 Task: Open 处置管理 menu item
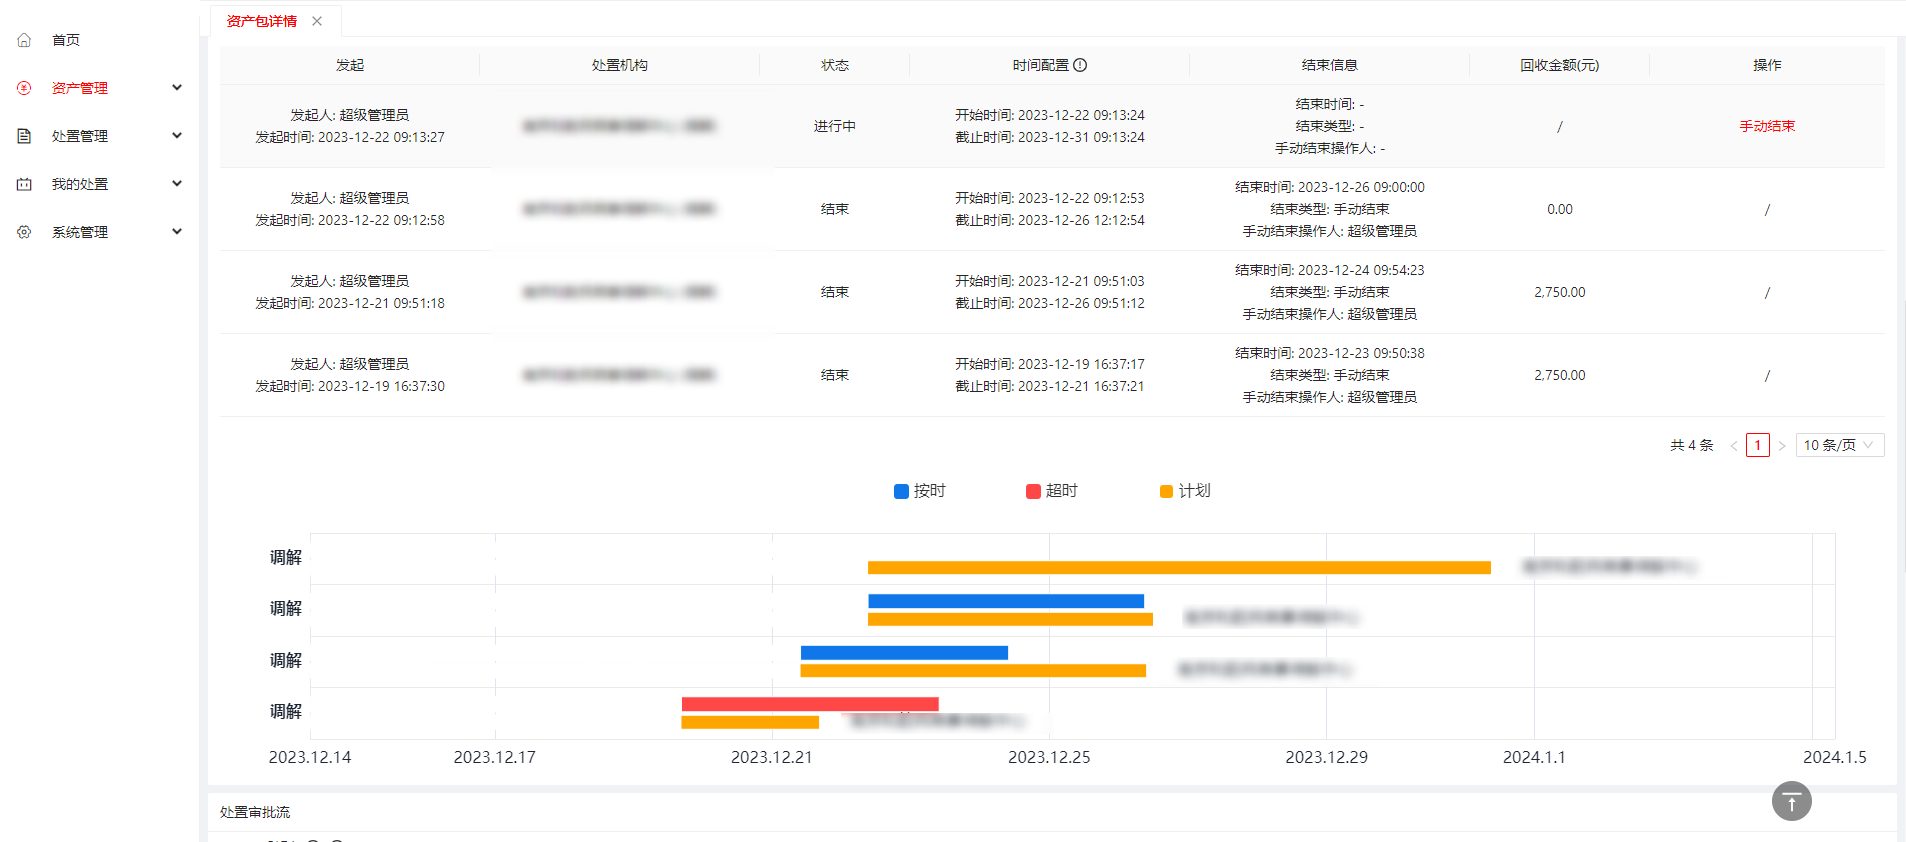(x=80, y=136)
